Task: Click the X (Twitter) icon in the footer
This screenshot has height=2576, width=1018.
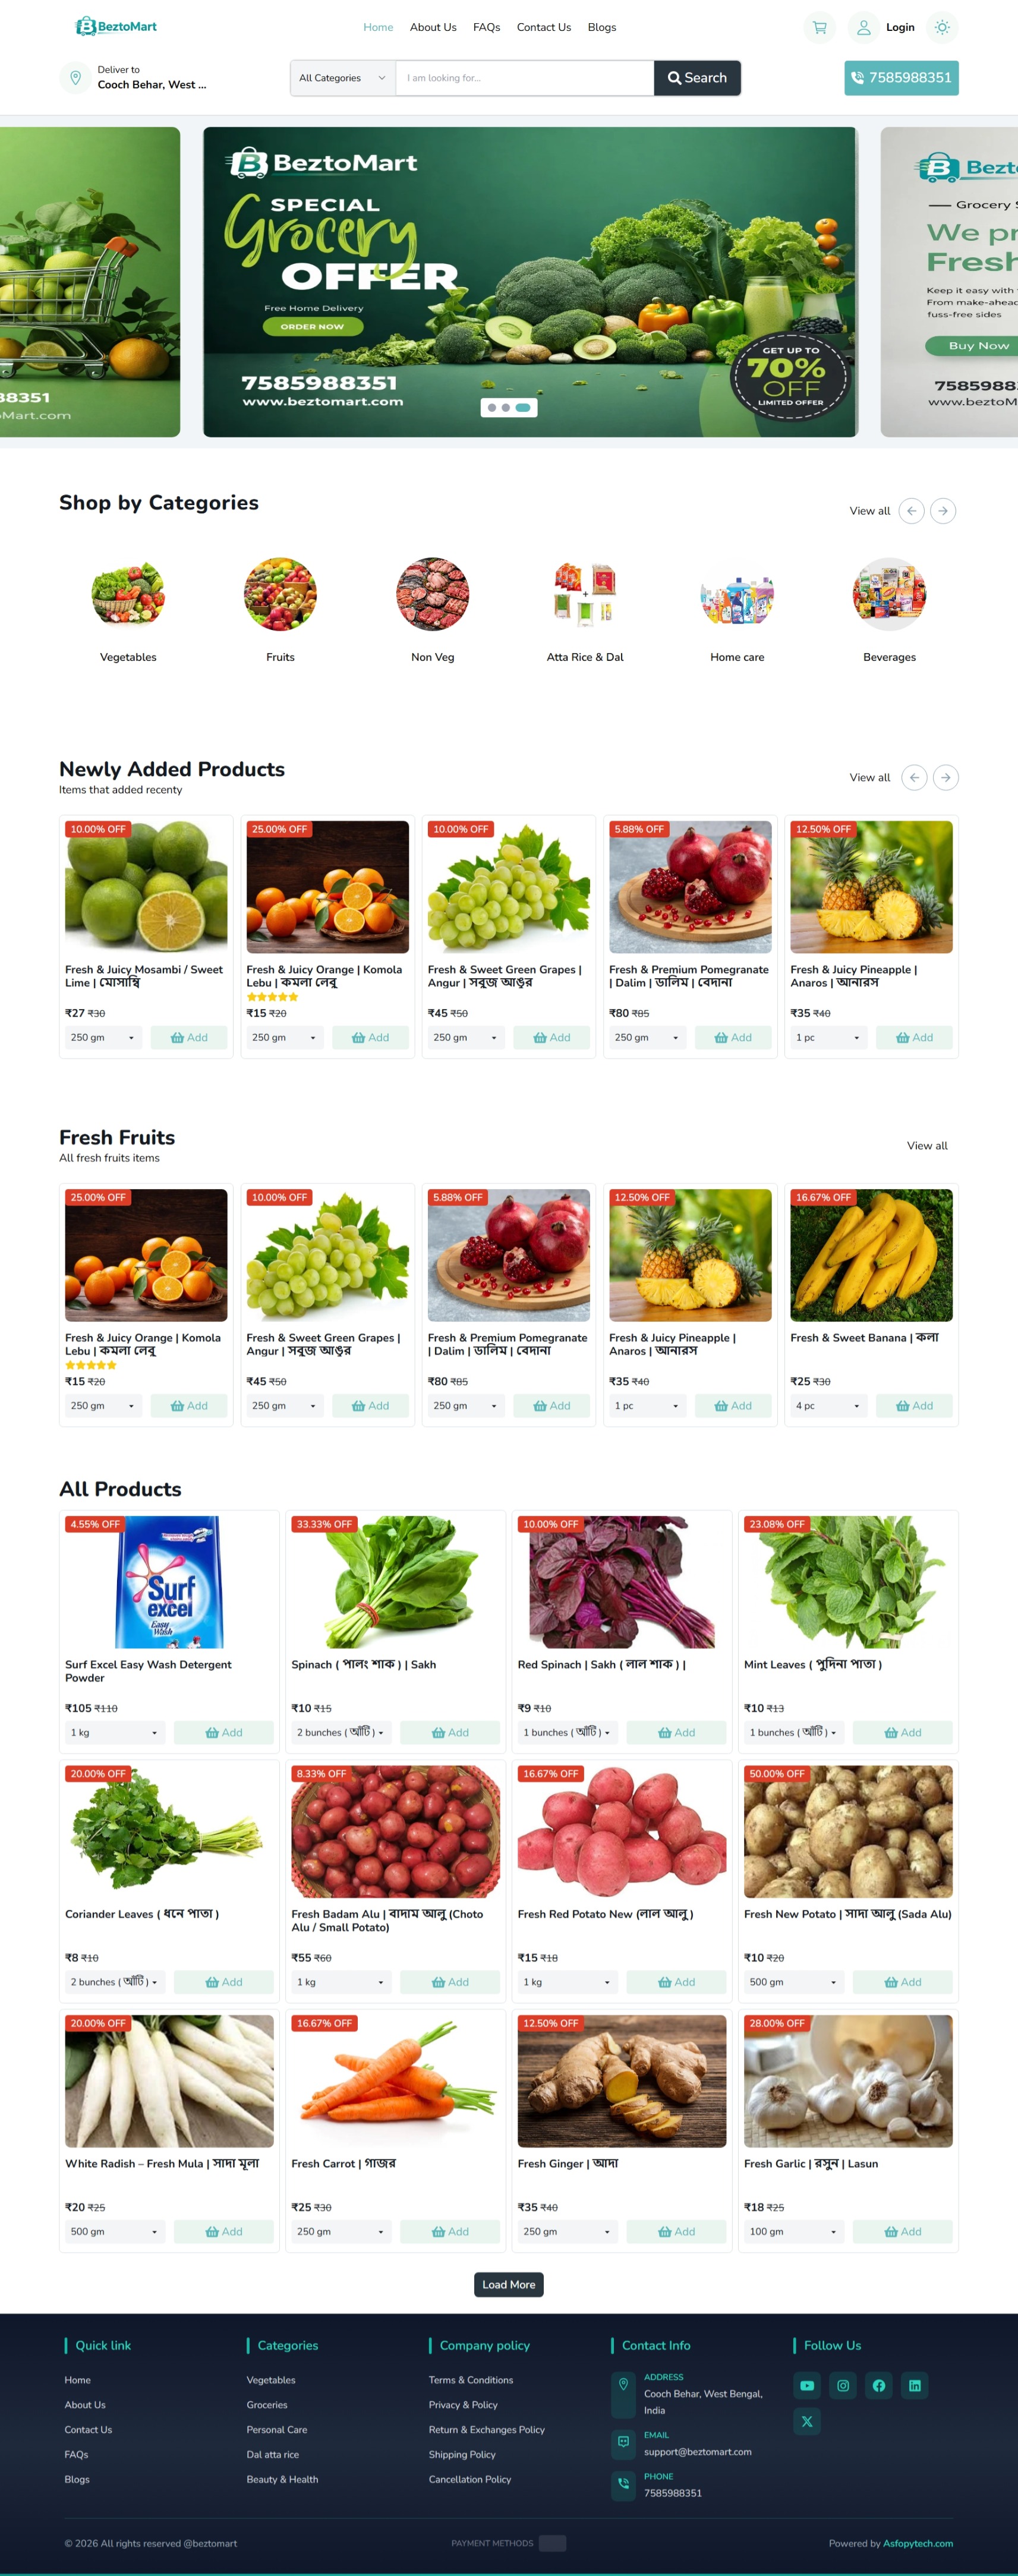Action: 807,2421
